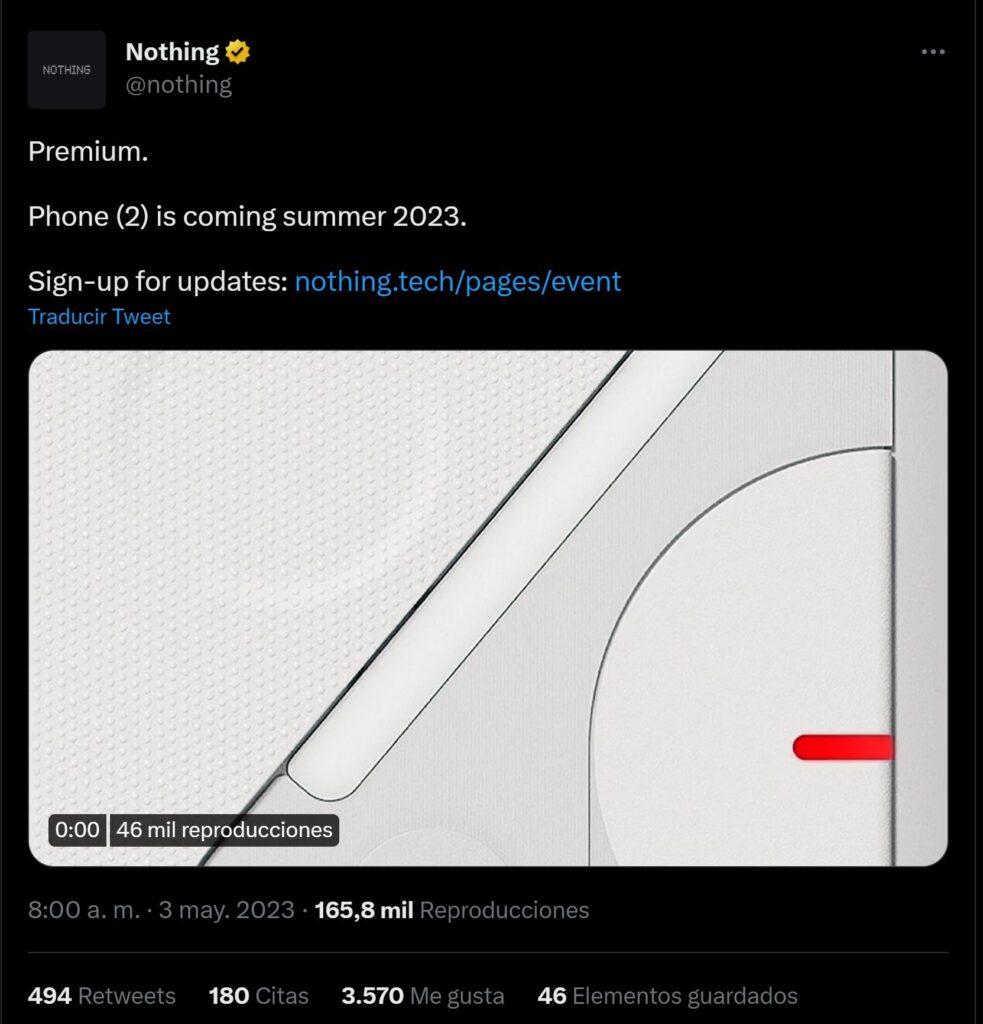The height and width of the screenshot is (1024, 983).
Task: Play the Phone (2) teaser video
Action: point(487,607)
